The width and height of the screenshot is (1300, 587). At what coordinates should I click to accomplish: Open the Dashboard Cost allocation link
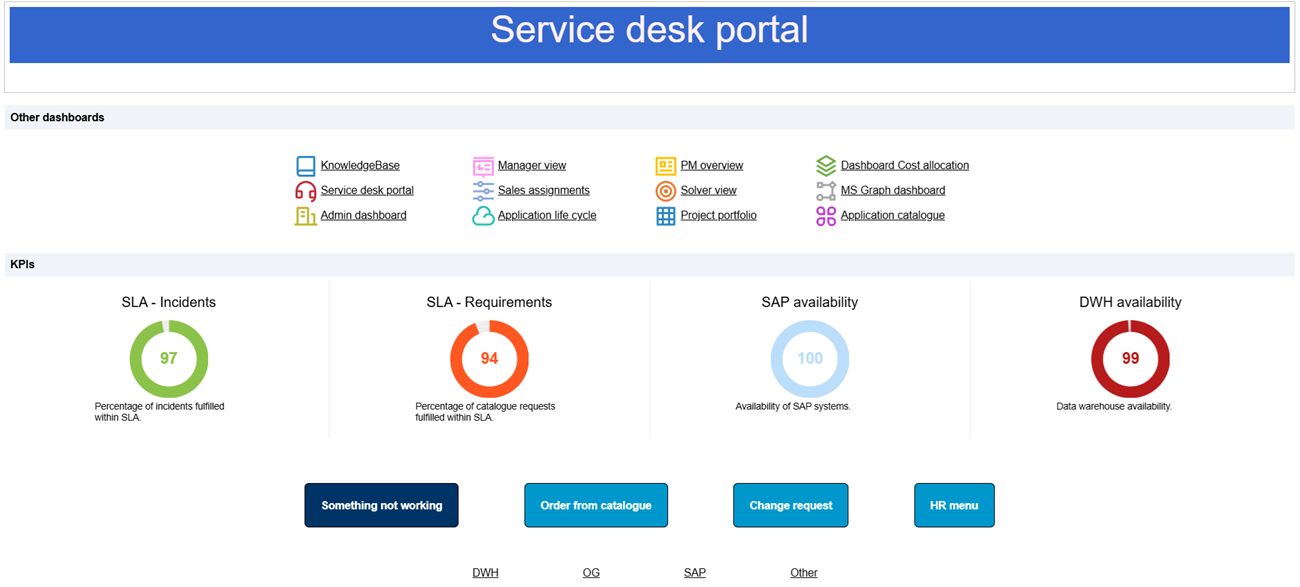[905, 166]
